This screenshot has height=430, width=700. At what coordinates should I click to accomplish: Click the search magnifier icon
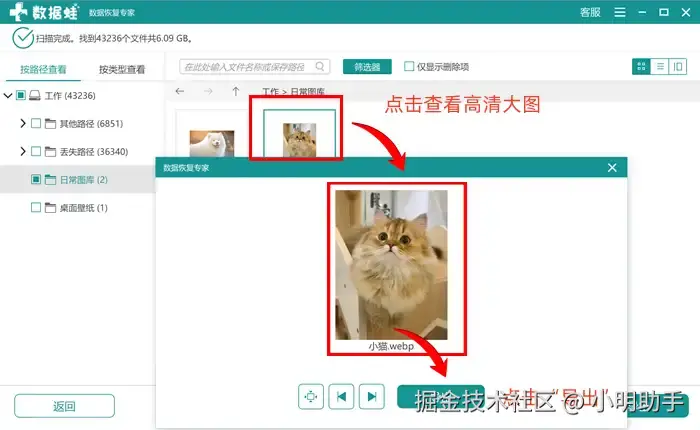pyautogui.click(x=320, y=67)
